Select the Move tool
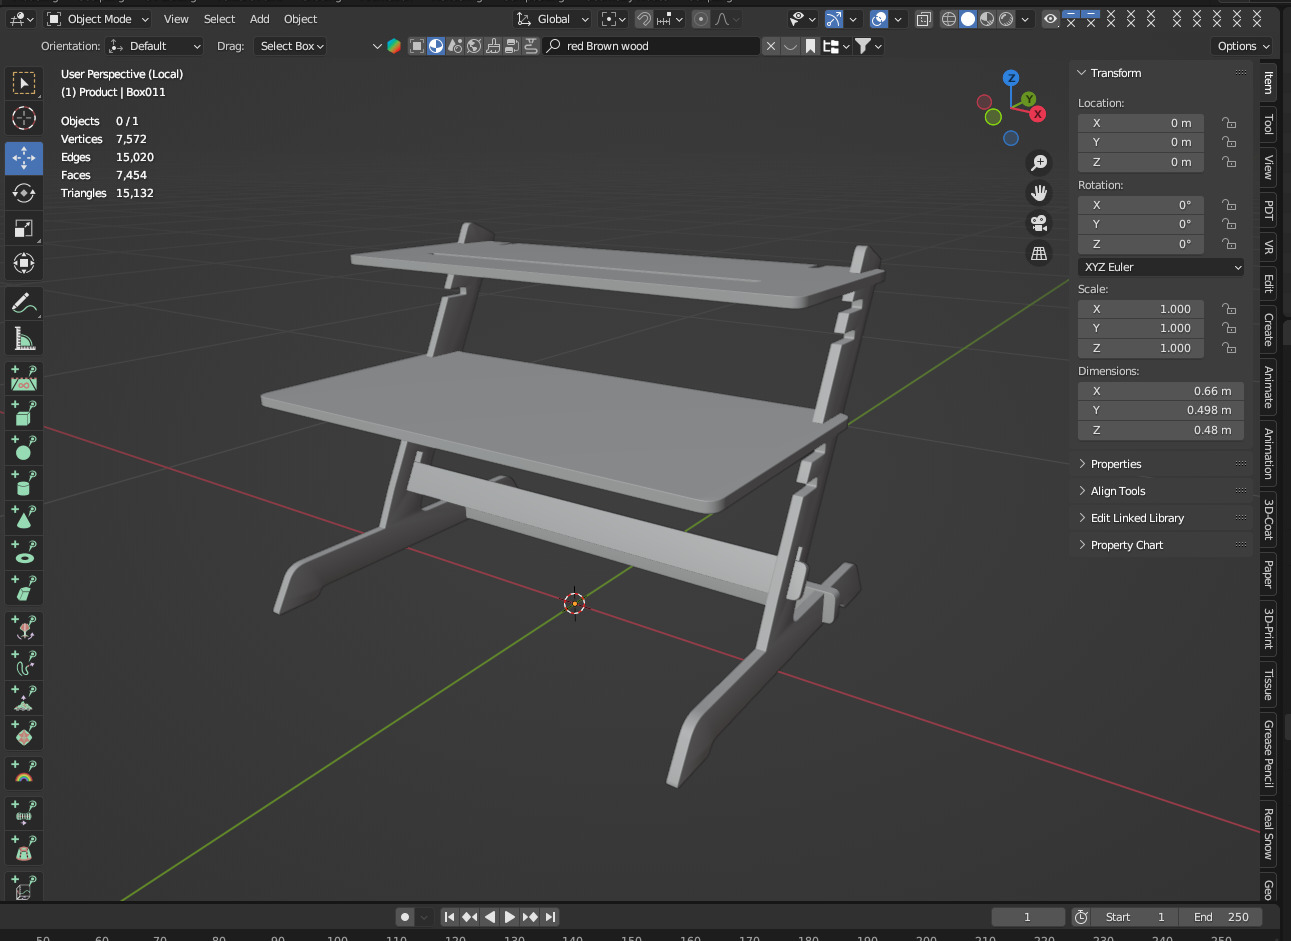This screenshot has width=1291, height=941. [x=24, y=158]
